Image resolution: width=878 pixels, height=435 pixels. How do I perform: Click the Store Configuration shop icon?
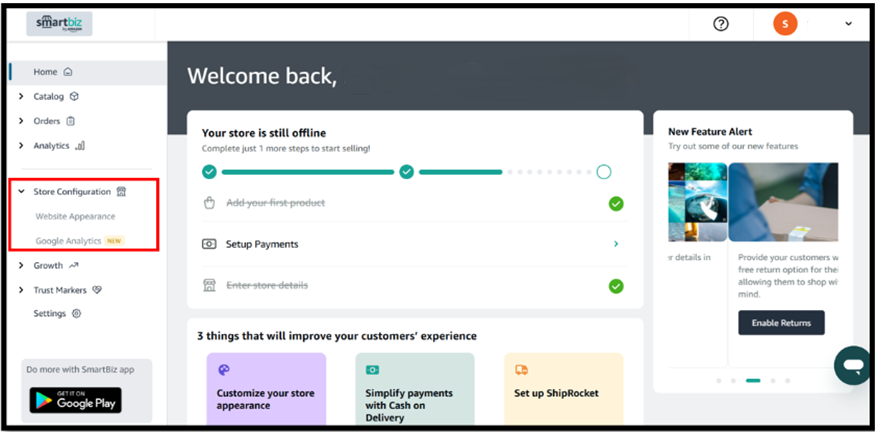coord(121,192)
